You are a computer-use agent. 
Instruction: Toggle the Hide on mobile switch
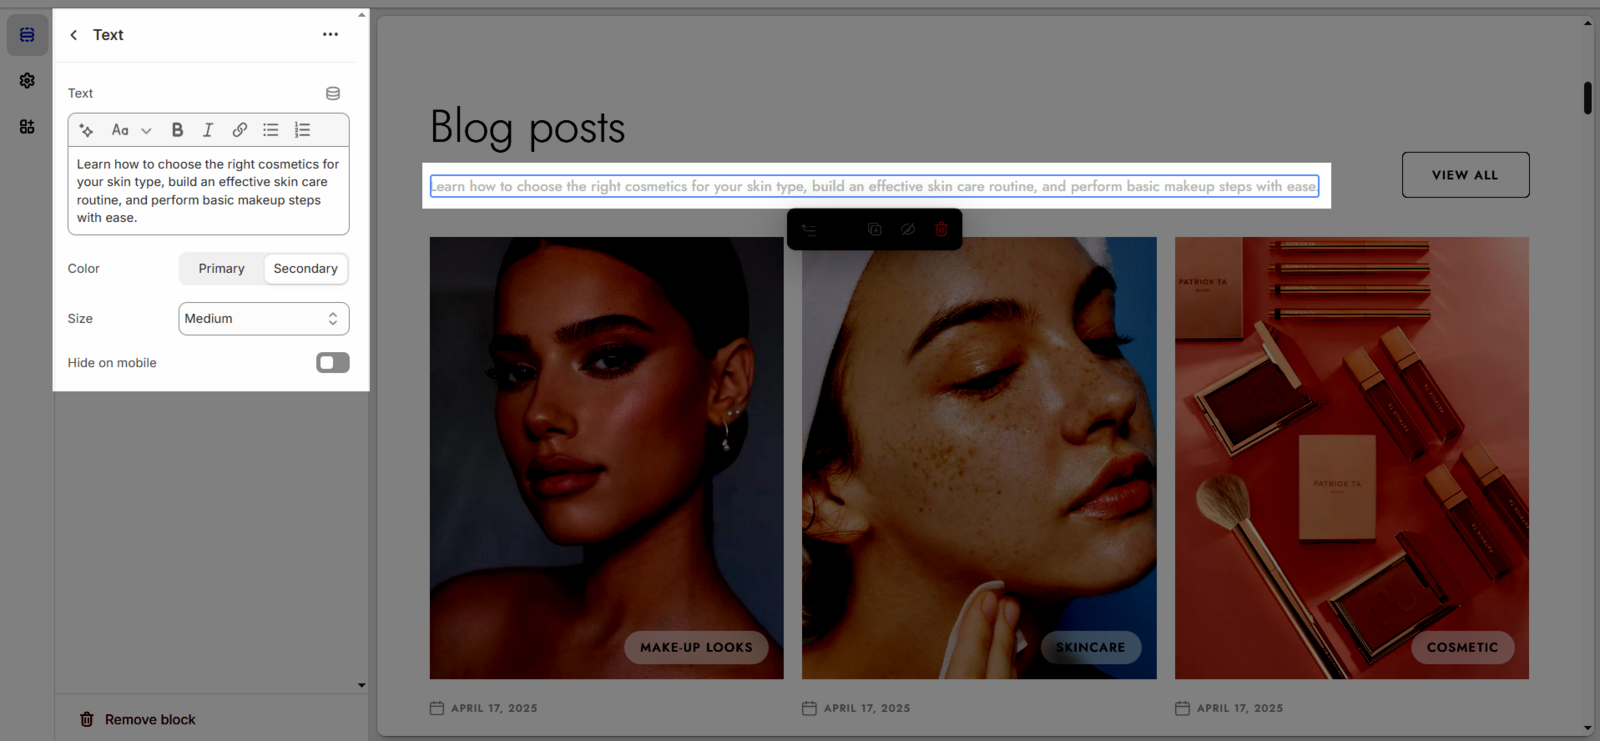[x=333, y=362]
